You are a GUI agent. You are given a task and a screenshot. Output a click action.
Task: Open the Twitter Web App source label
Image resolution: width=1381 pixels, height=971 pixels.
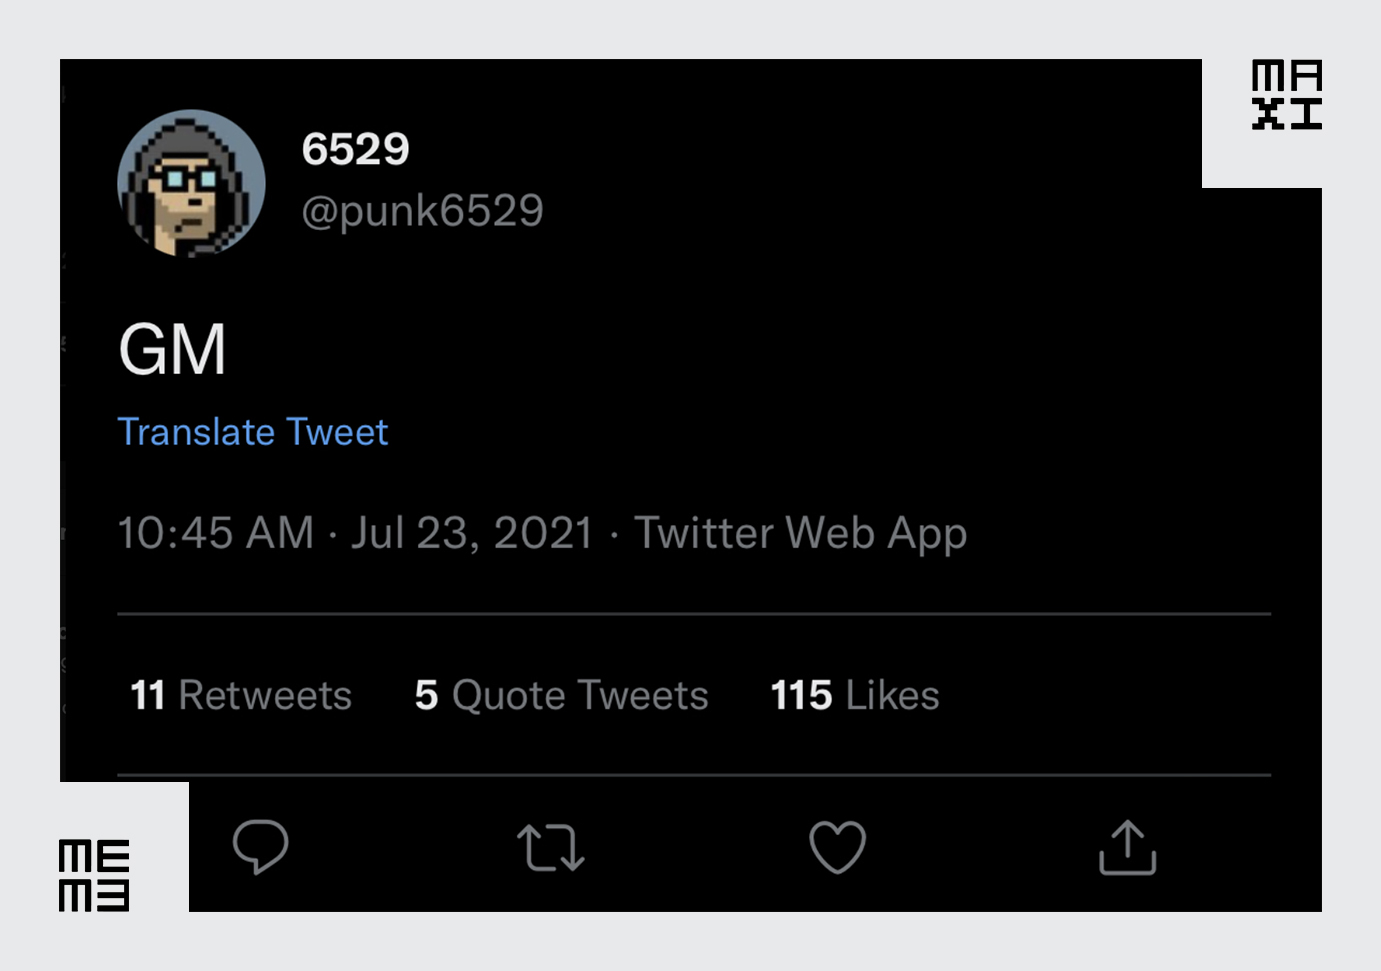tap(799, 533)
